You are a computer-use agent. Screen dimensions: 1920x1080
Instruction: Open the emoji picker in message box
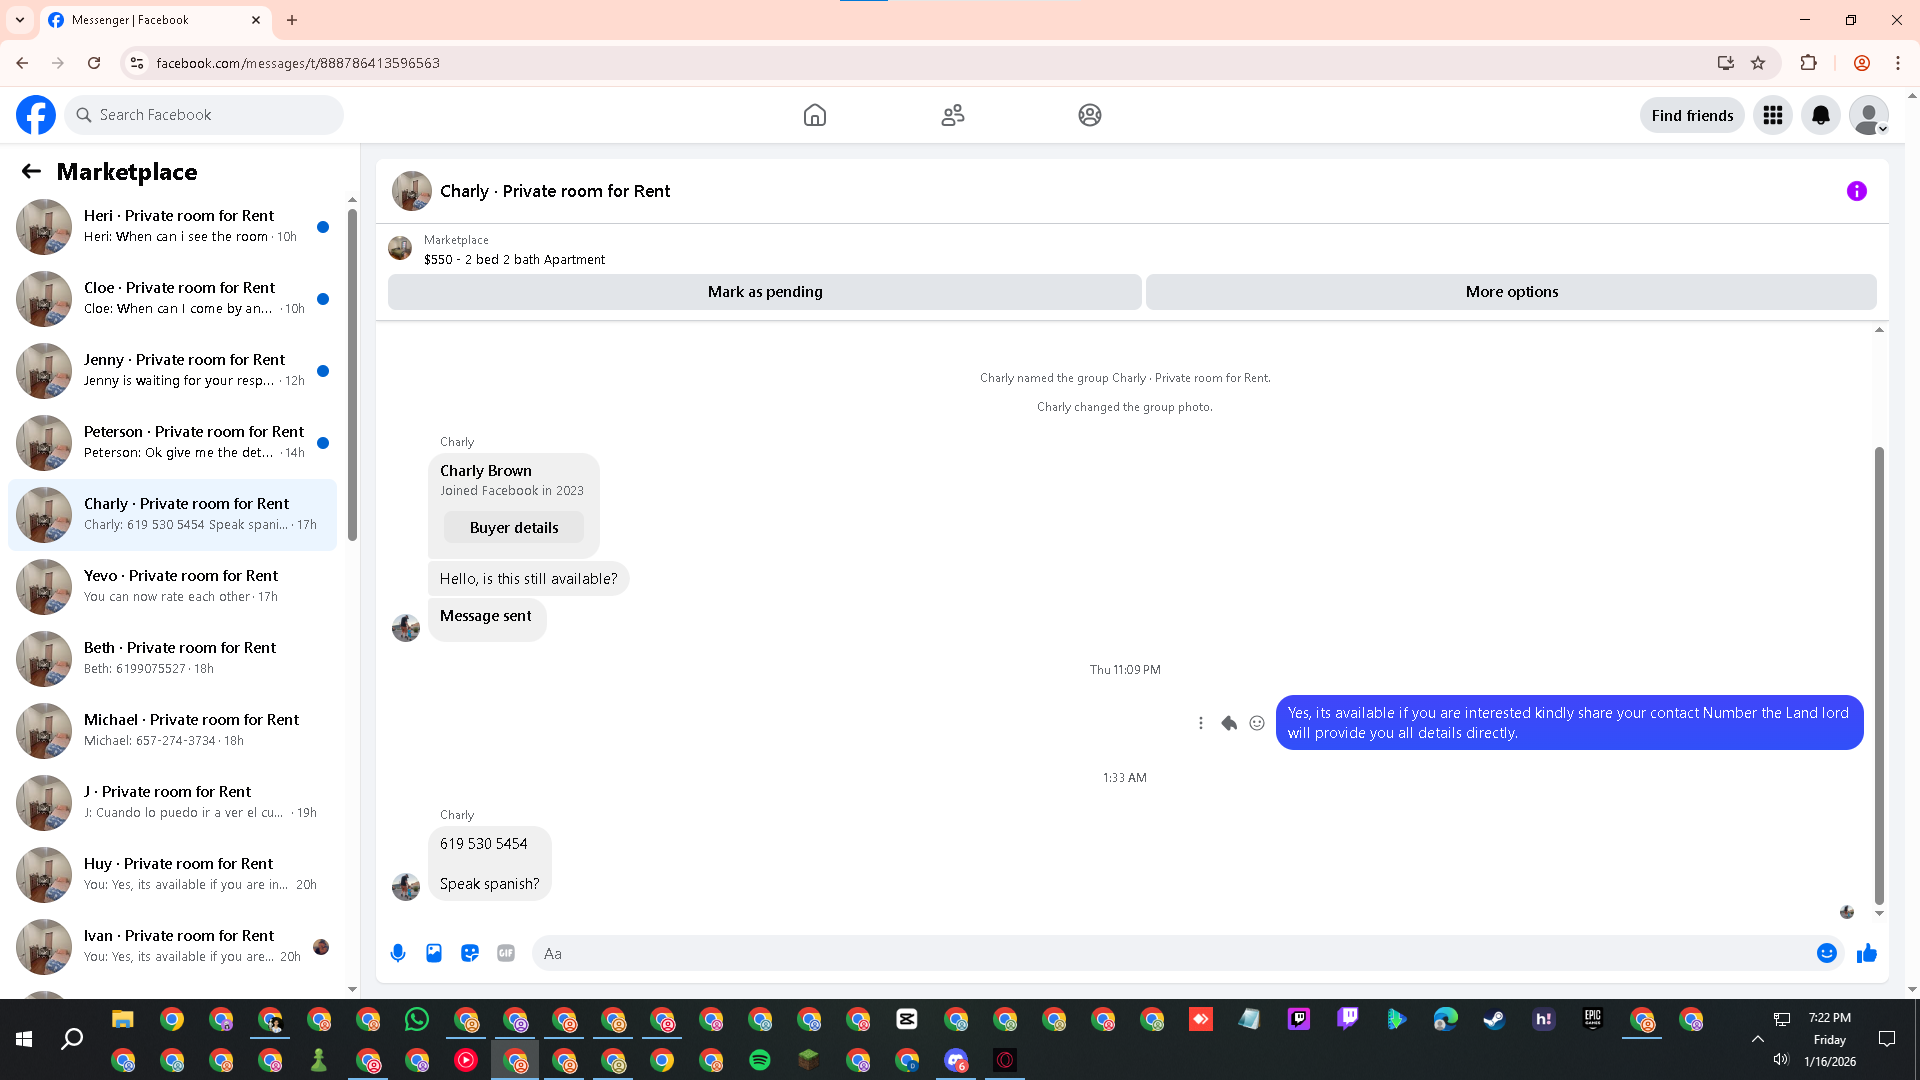pos(1826,953)
